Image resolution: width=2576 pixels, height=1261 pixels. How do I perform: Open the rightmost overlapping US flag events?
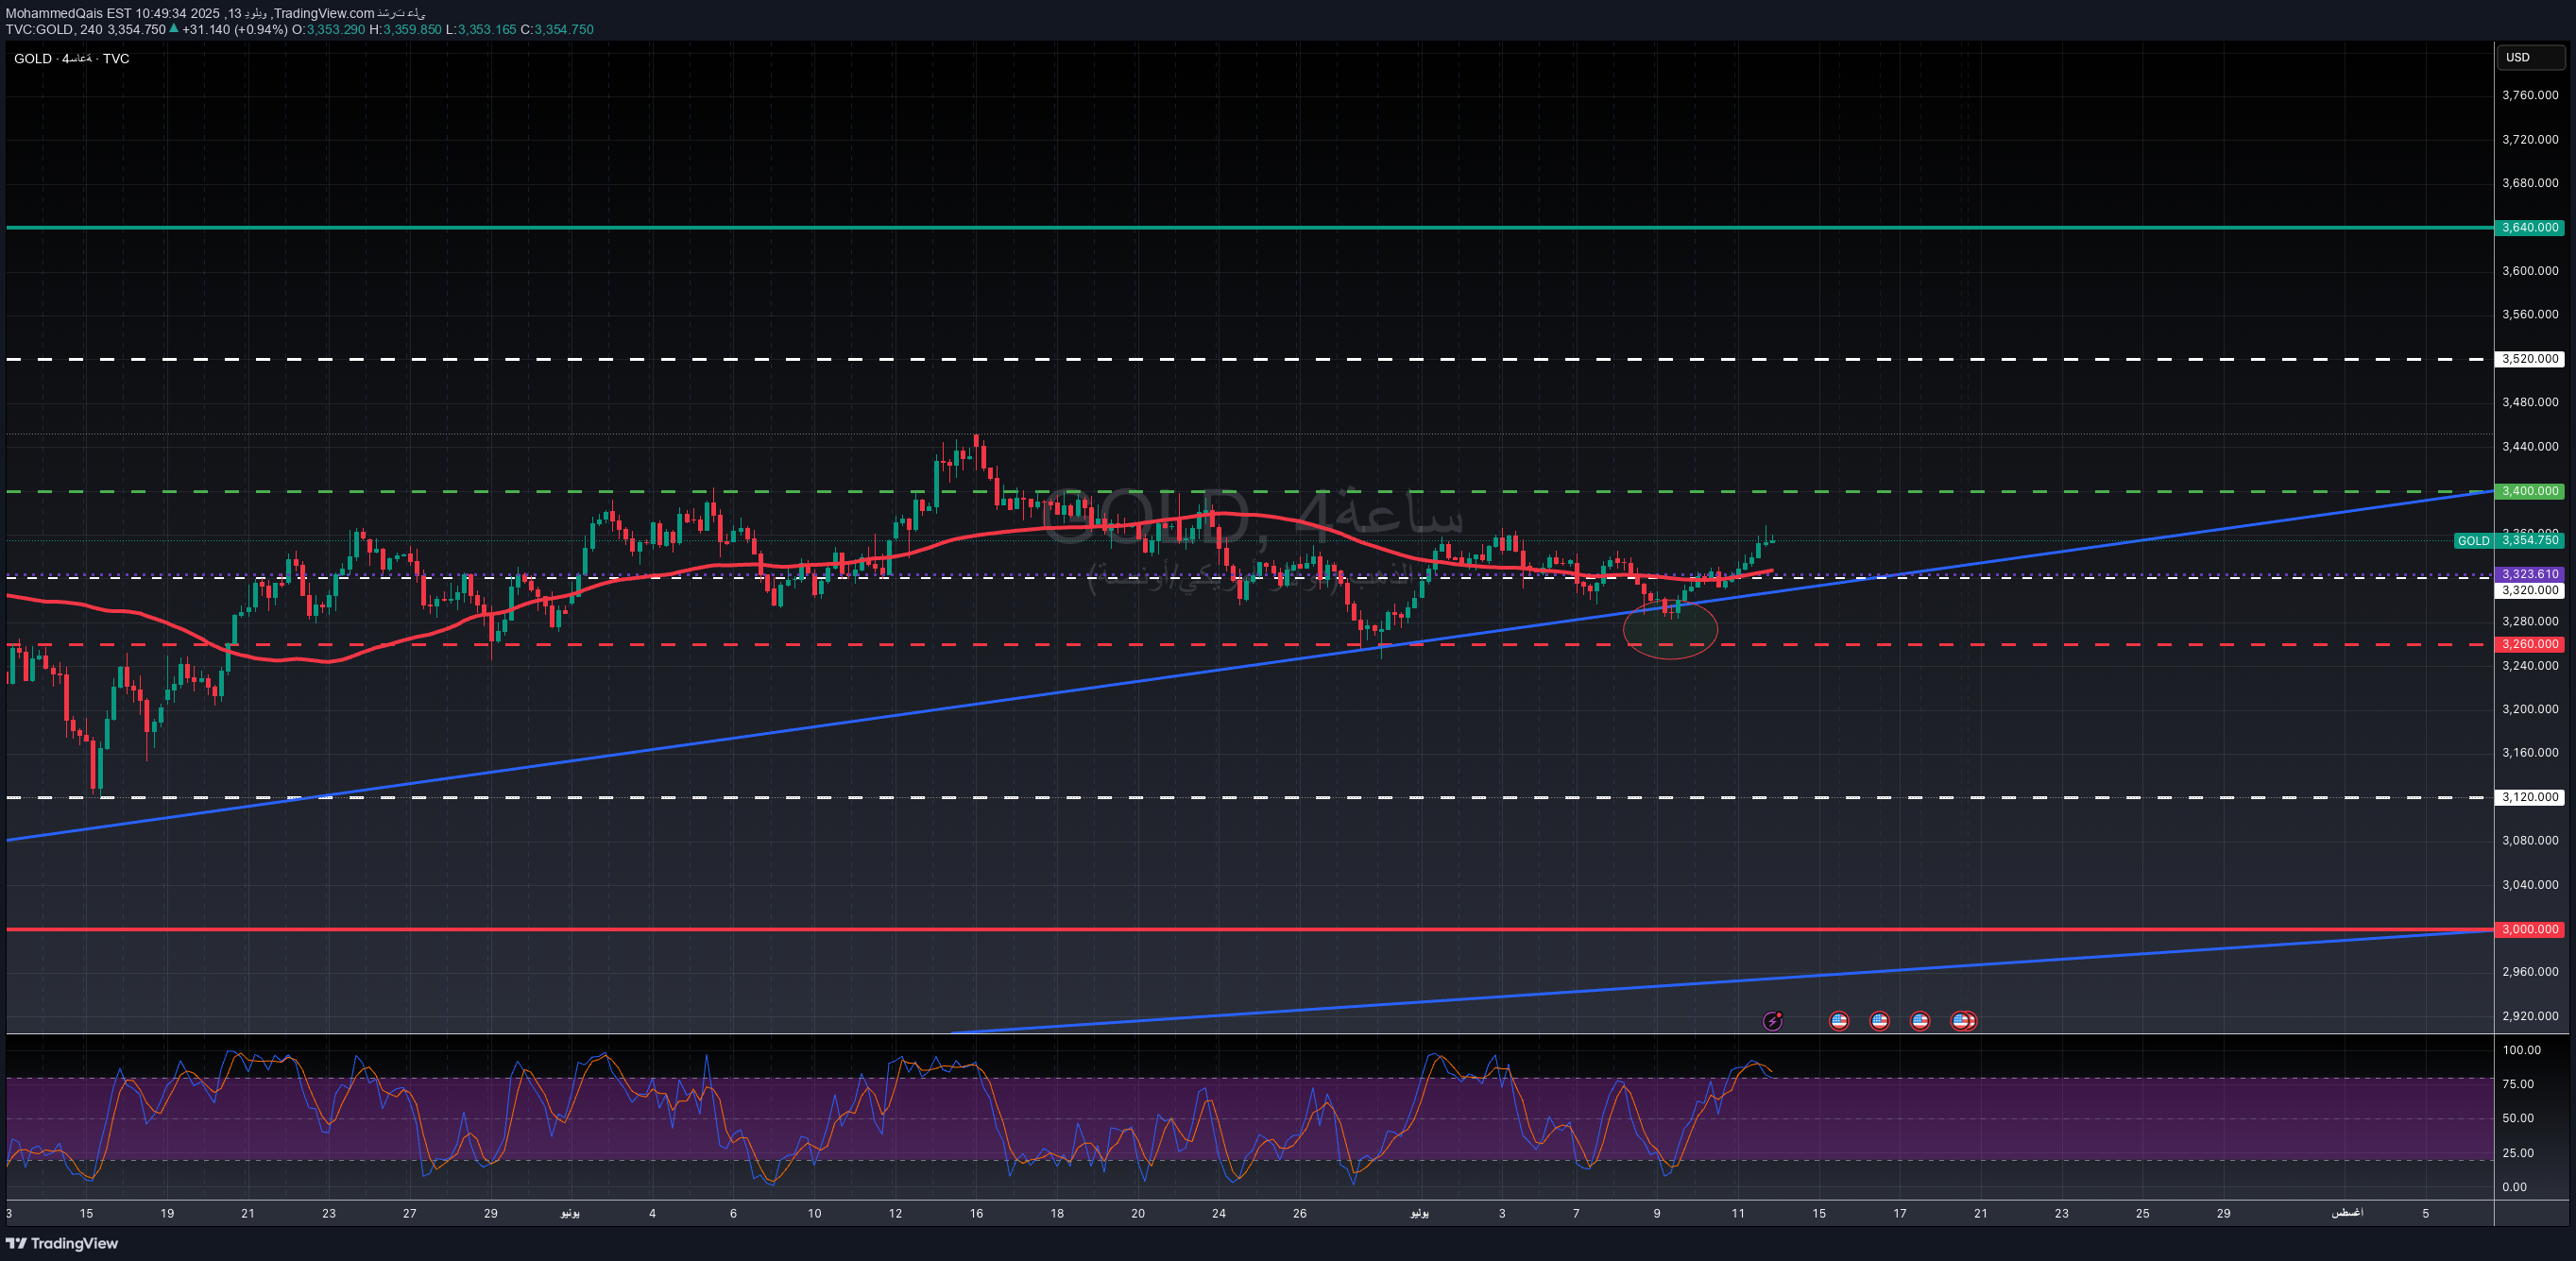(1963, 1021)
